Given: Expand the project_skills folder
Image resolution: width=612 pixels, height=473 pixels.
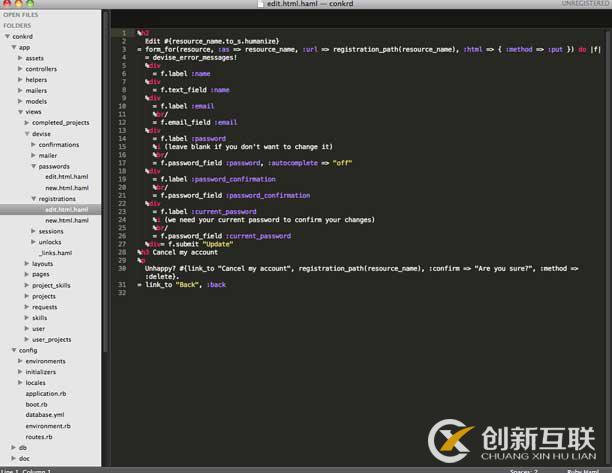Looking at the screenshot, I should [x=27, y=285].
